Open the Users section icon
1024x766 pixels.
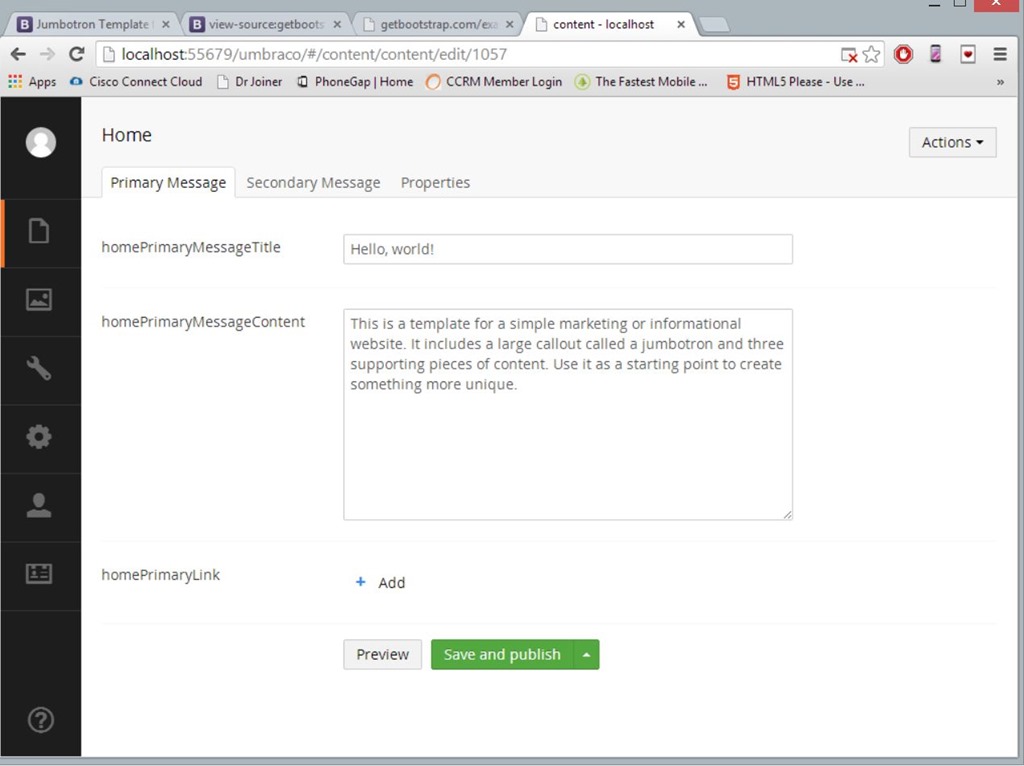tap(39, 506)
